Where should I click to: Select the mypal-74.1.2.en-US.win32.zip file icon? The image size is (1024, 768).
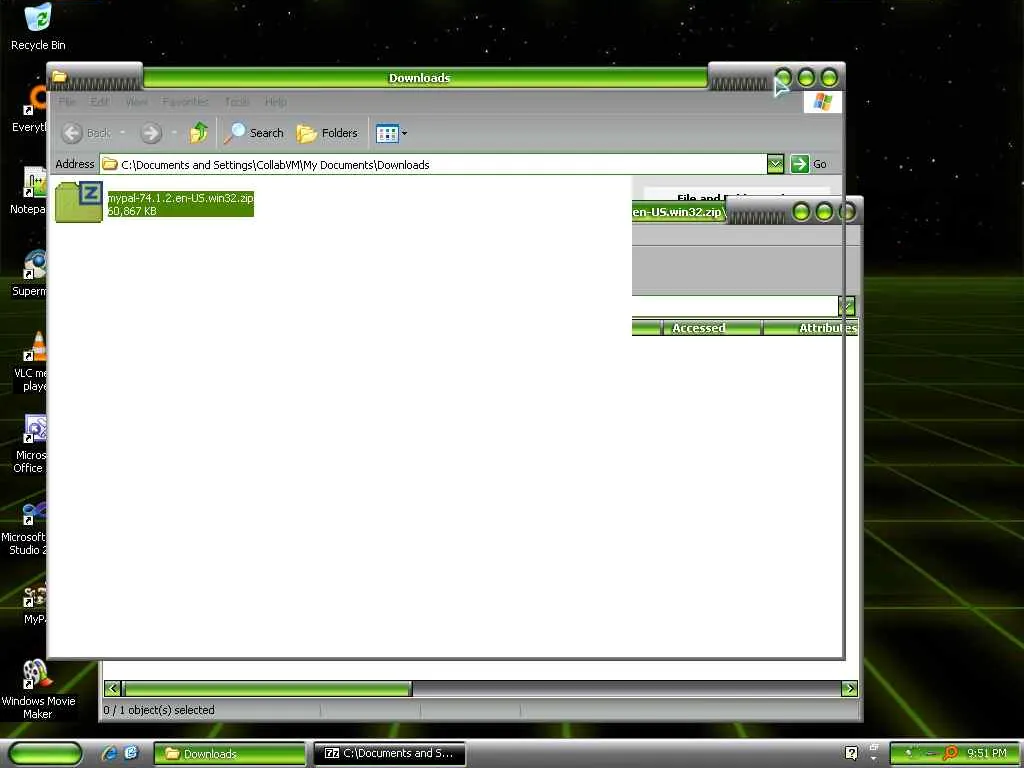click(x=78, y=202)
